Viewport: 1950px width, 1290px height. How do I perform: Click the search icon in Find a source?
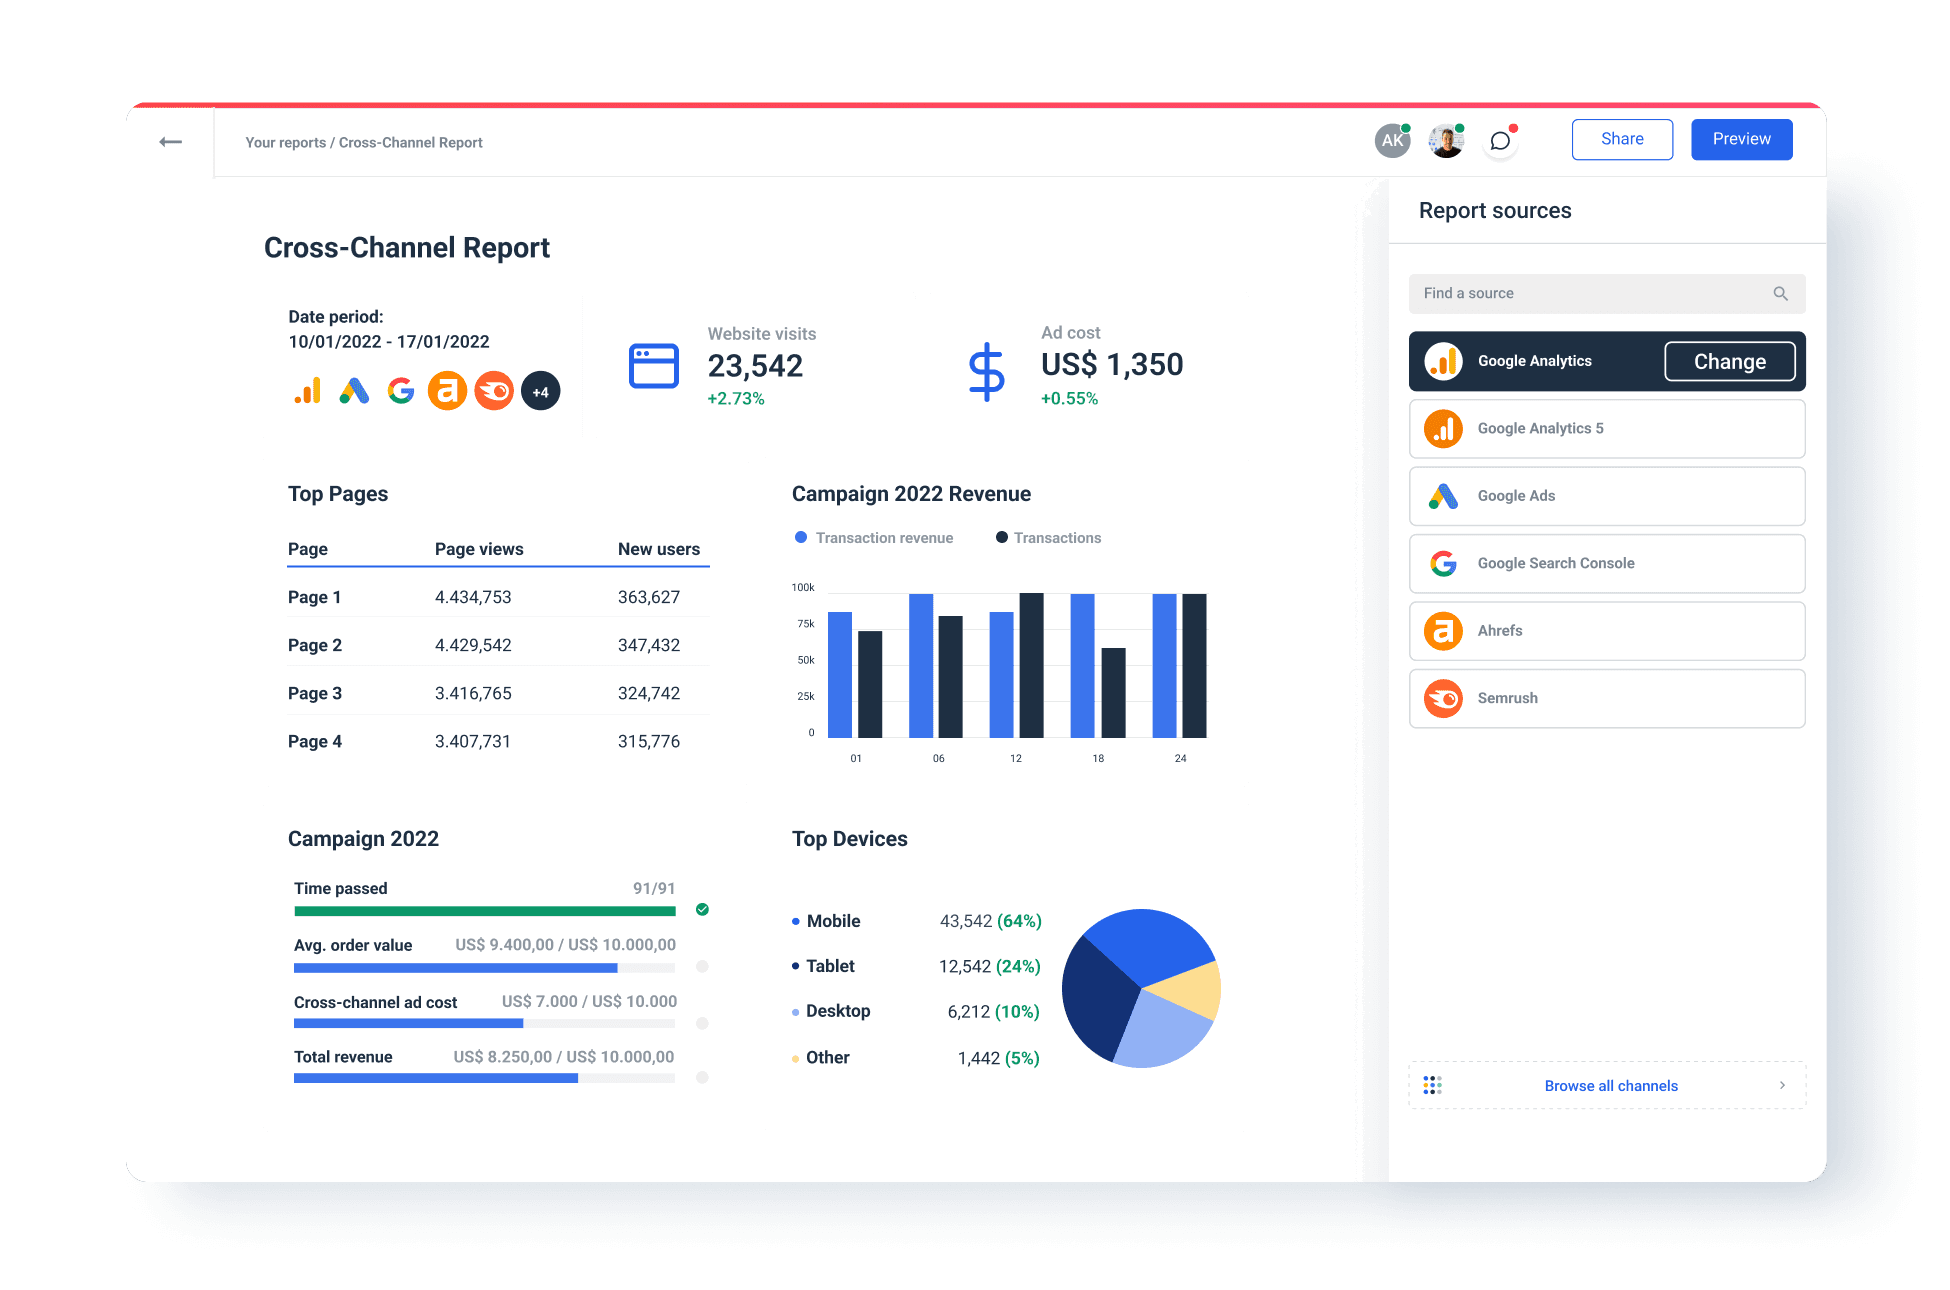tap(1781, 293)
